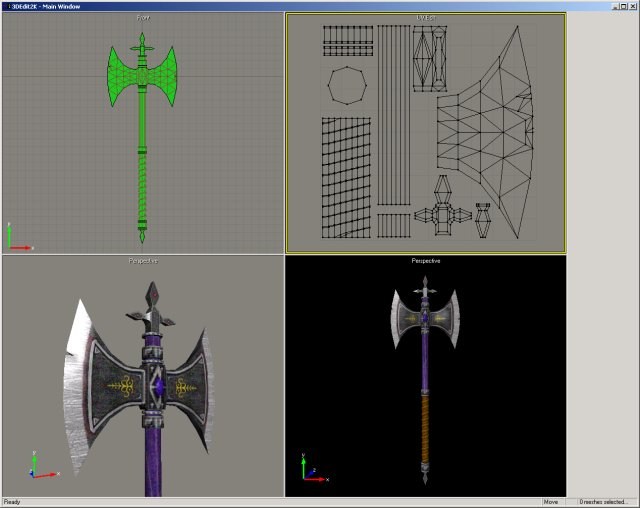Select the tall vertical-lines UV island
The image size is (640, 508).
[393, 115]
